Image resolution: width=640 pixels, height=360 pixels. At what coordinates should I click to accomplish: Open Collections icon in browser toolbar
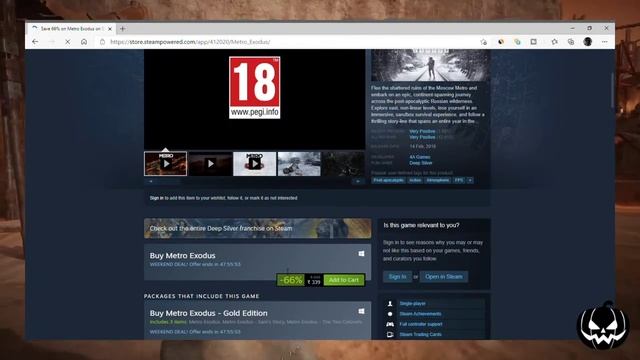coord(571,42)
